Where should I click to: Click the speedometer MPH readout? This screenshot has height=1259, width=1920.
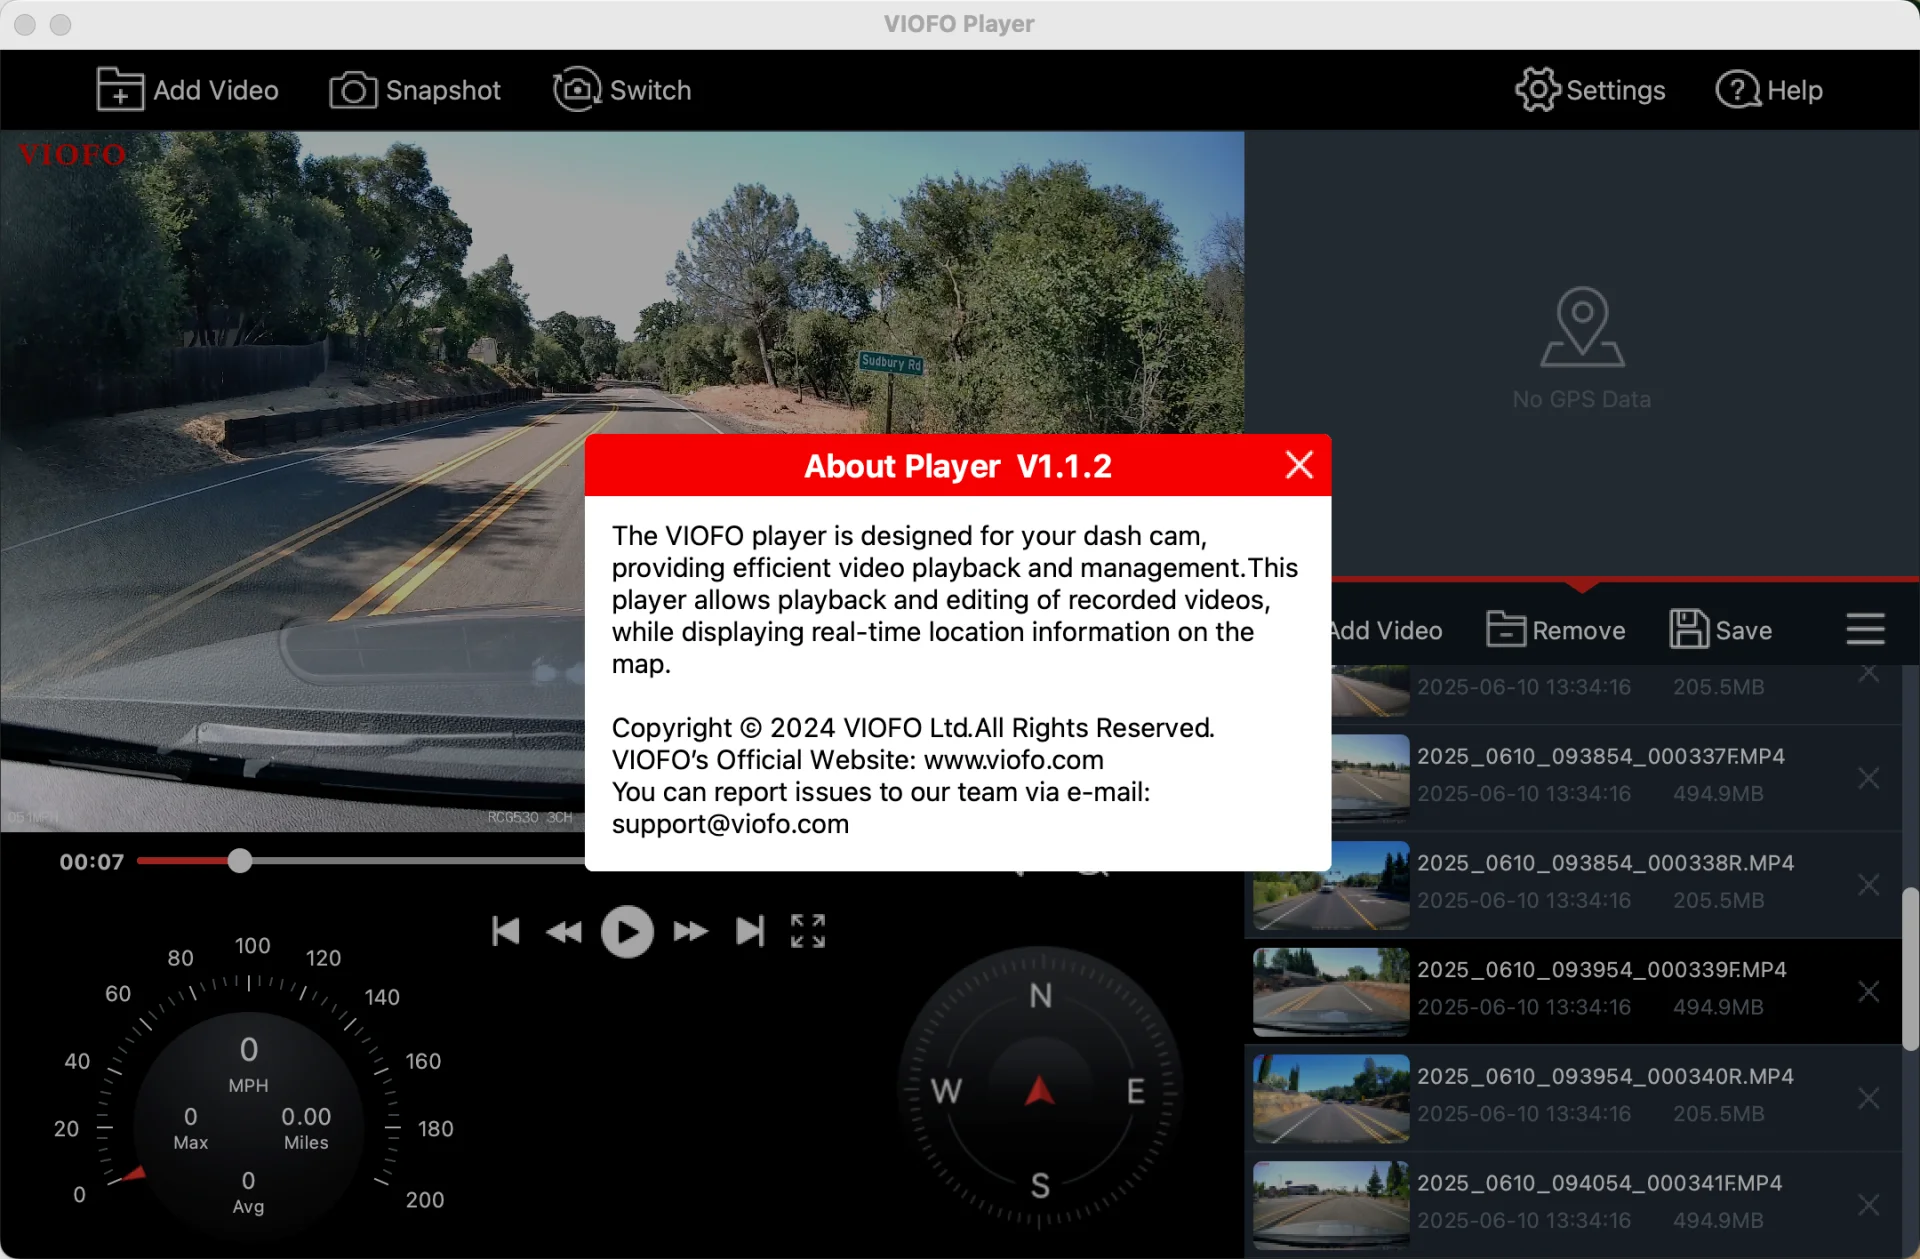(x=248, y=1064)
